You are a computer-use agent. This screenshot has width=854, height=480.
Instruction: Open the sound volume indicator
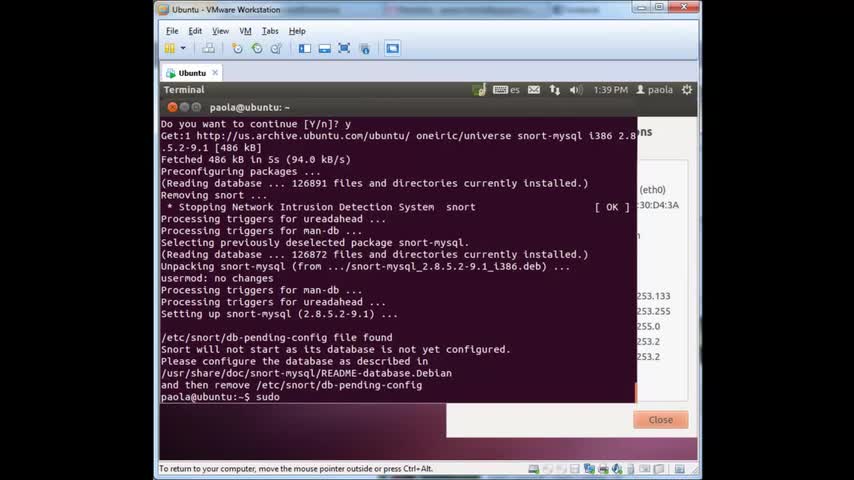576,90
